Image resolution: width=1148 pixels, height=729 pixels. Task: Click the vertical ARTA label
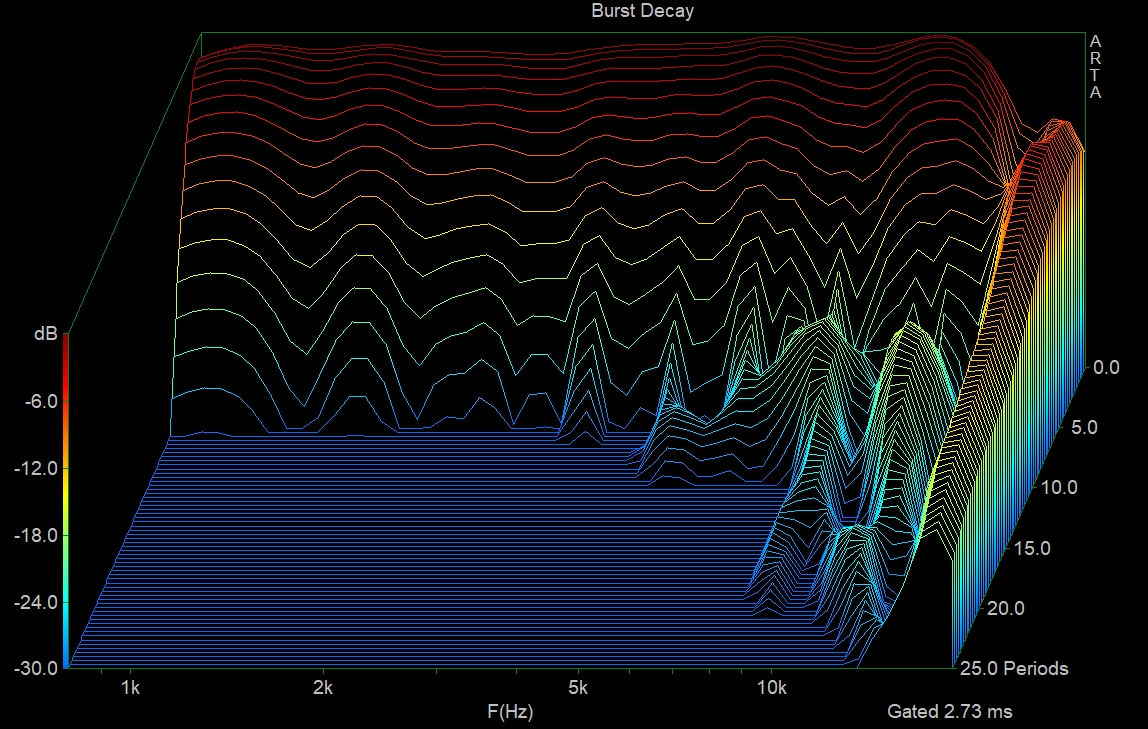(x=1095, y=67)
